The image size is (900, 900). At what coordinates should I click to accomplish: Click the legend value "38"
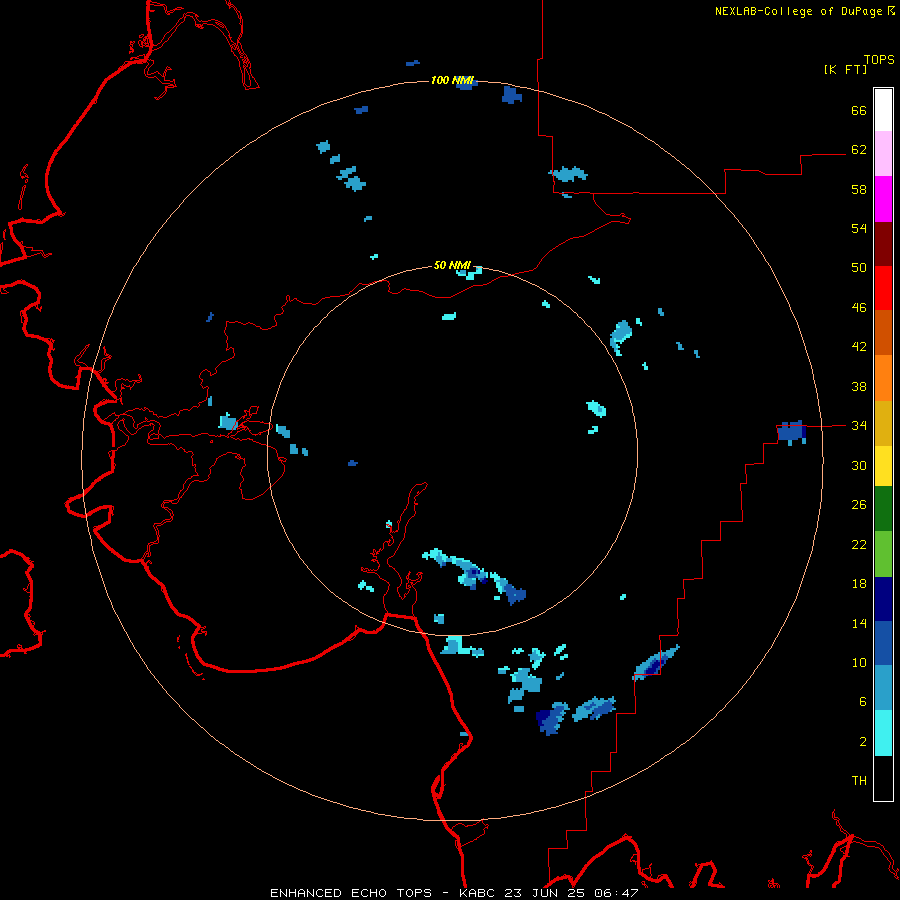click(x=859, y=386)
